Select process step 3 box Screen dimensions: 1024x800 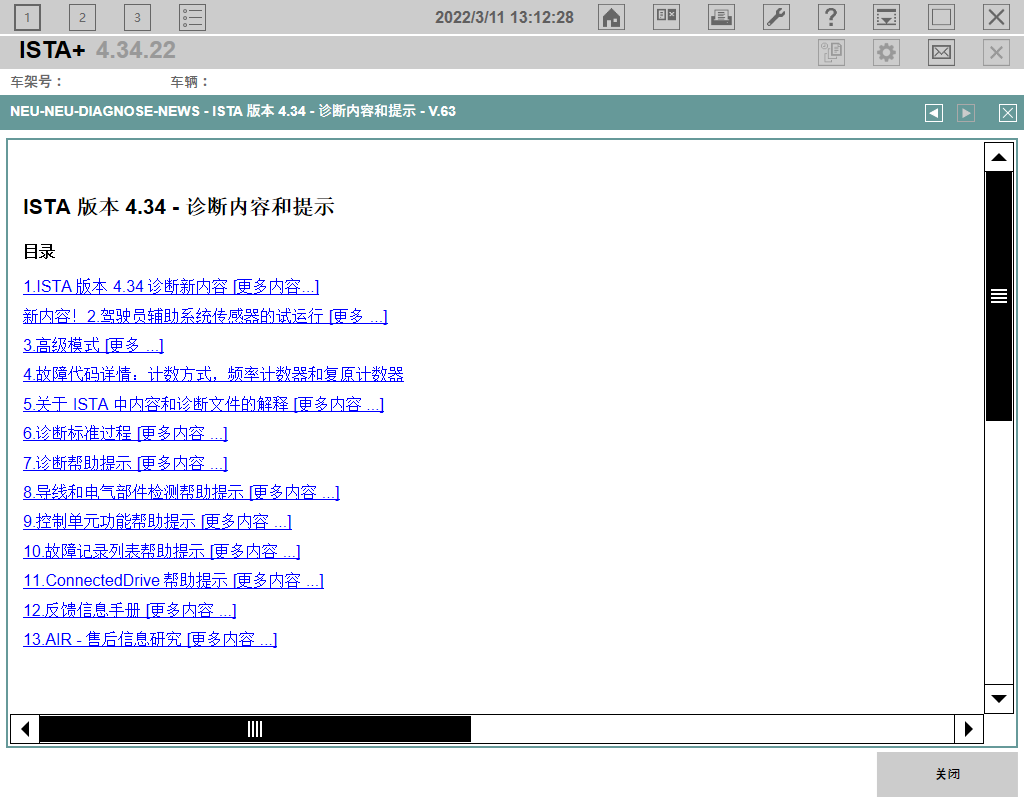point(137,18)
